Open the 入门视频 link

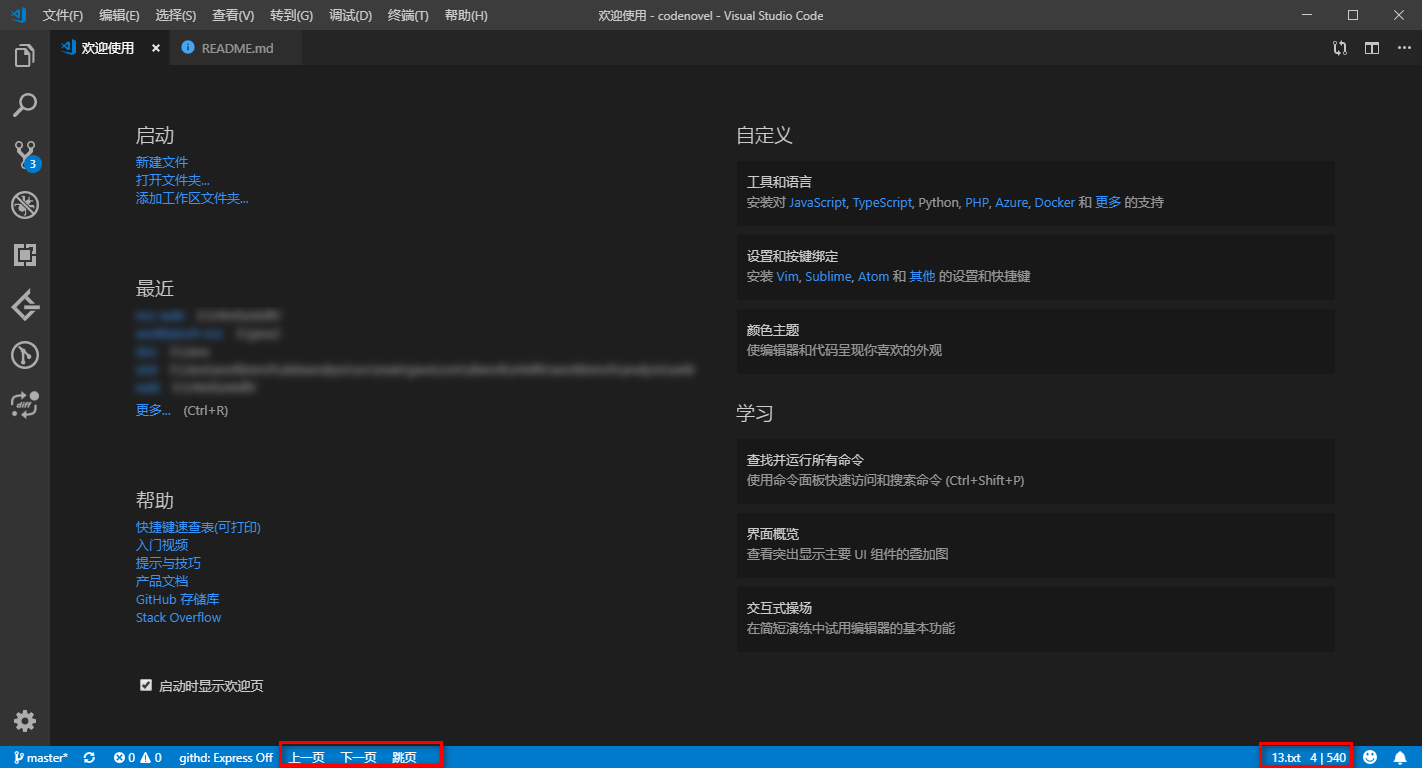[162, 545]
